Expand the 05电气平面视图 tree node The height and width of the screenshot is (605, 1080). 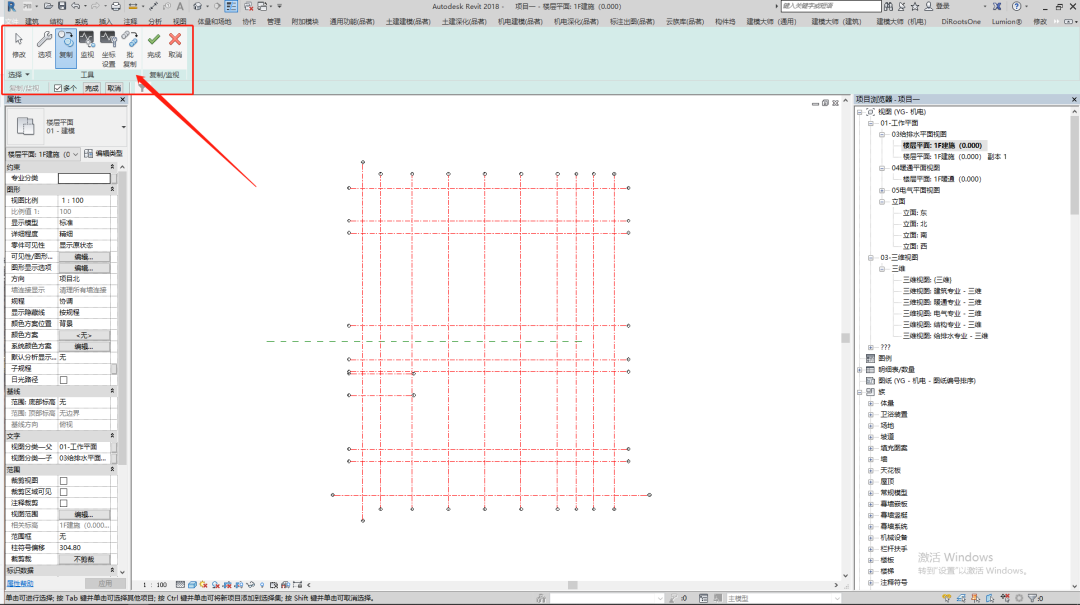click(x=882, y=190)
